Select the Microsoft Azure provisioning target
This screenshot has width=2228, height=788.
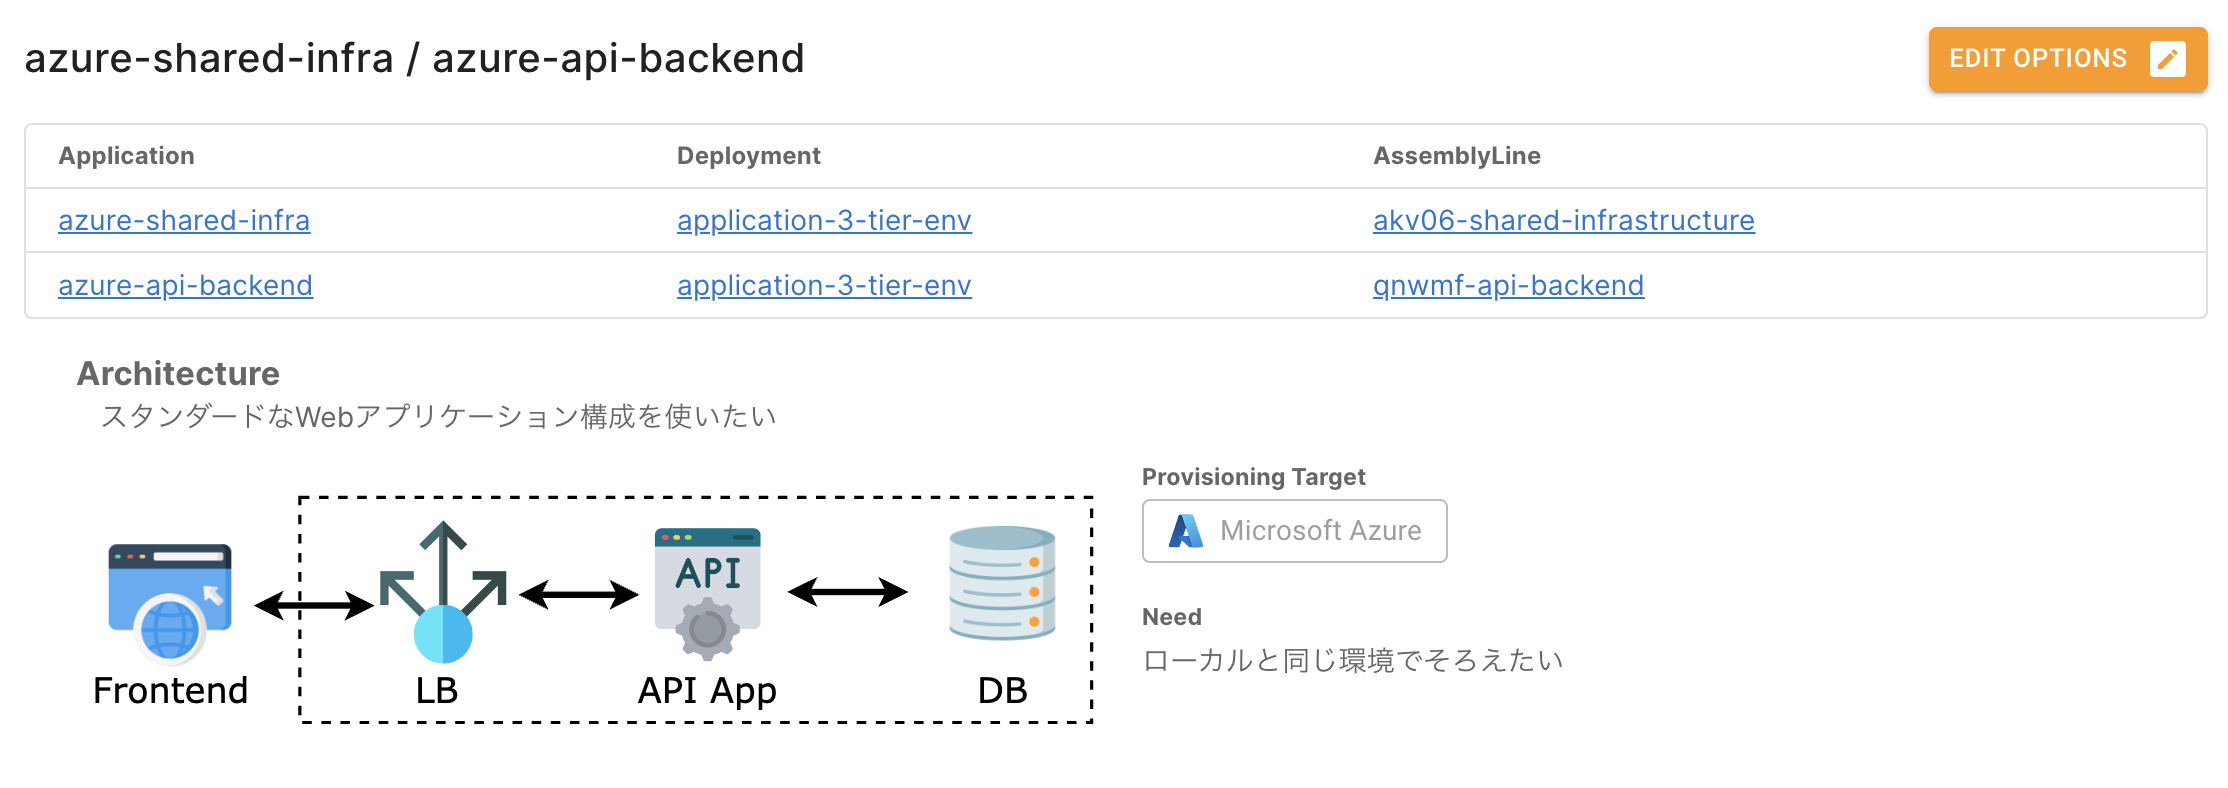pyautogui.click(x=1294, y=531)
